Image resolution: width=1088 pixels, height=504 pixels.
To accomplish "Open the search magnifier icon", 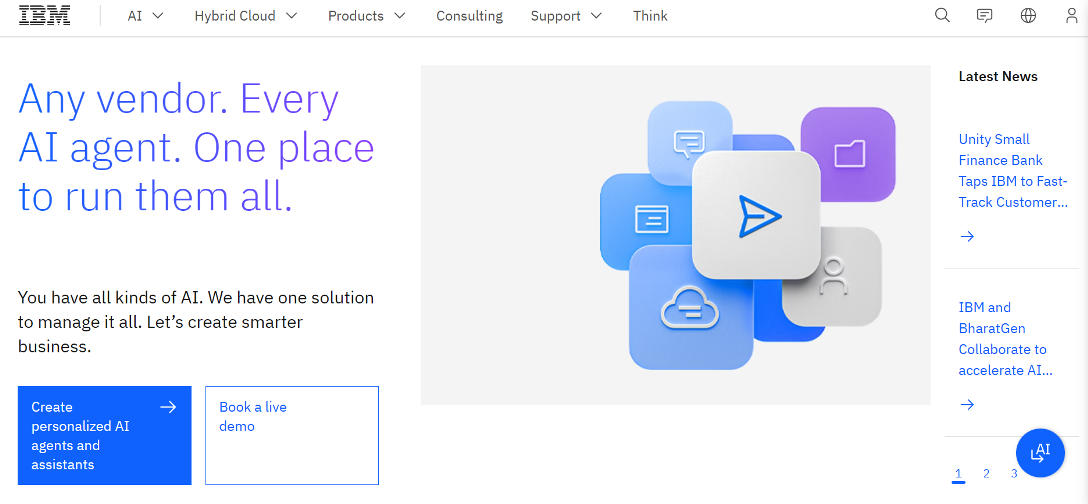I will tap(942, 16).
